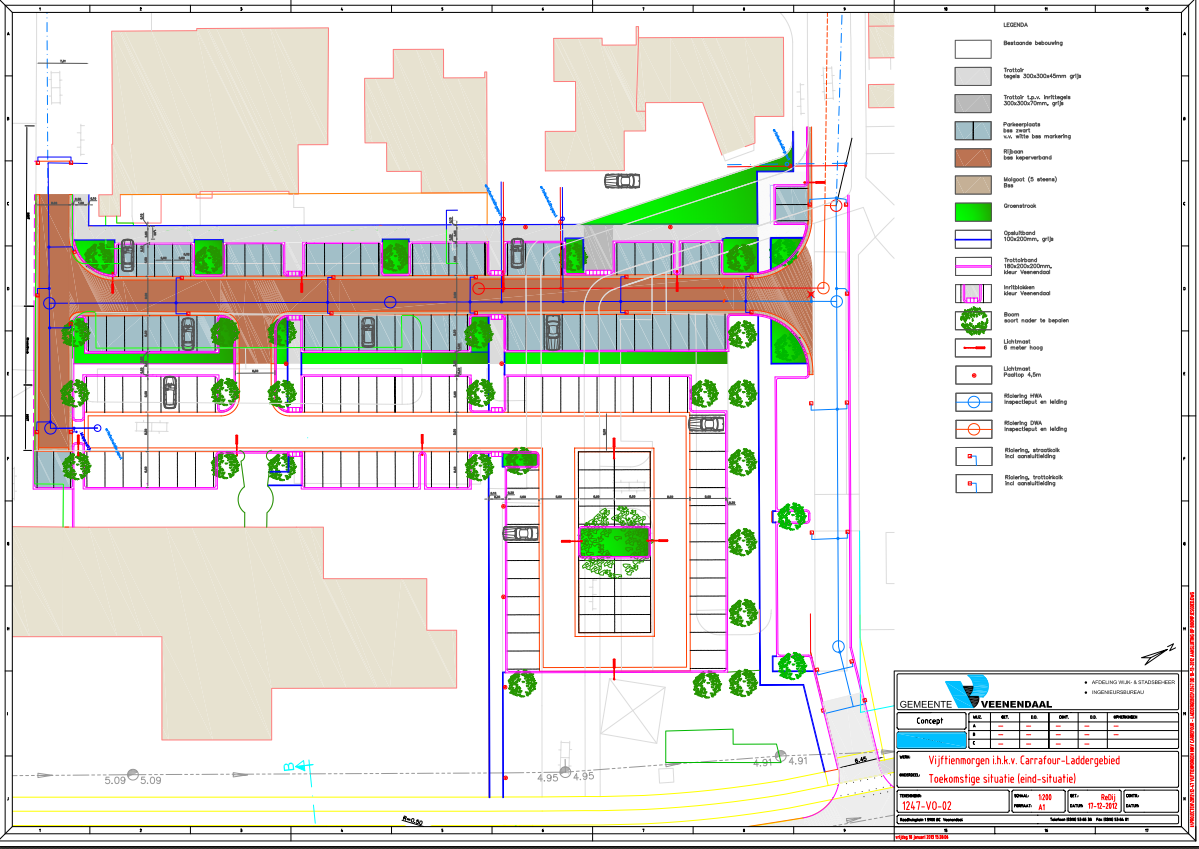Click the Lichtmast Paaltop 4,5m legend symbol
Image resolution: width=1199 pixels, height=849 pixels.
click(973, 375)
